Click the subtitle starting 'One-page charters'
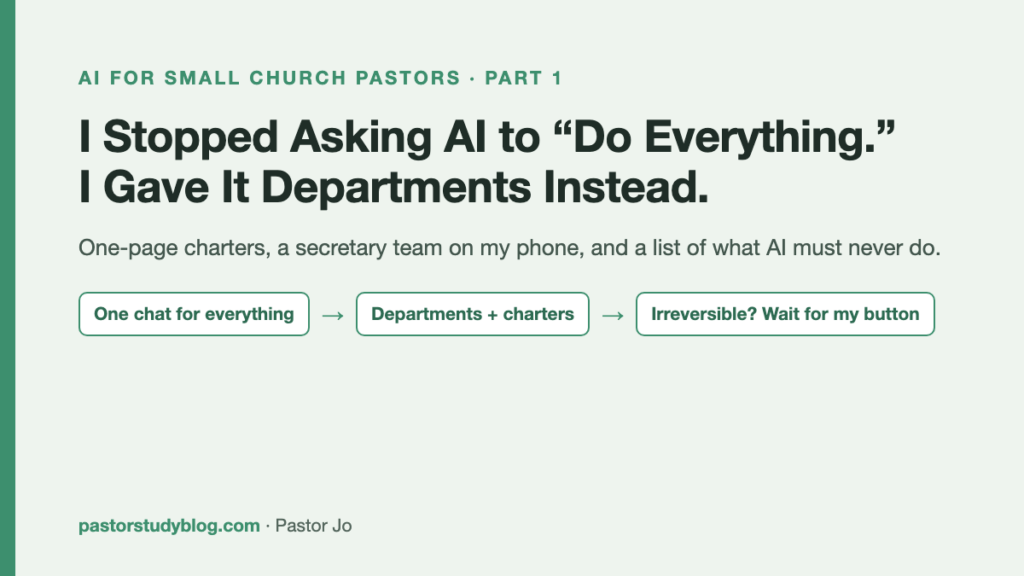The height and width of the screenshot is (576, 1024). [x=509, y=248]
